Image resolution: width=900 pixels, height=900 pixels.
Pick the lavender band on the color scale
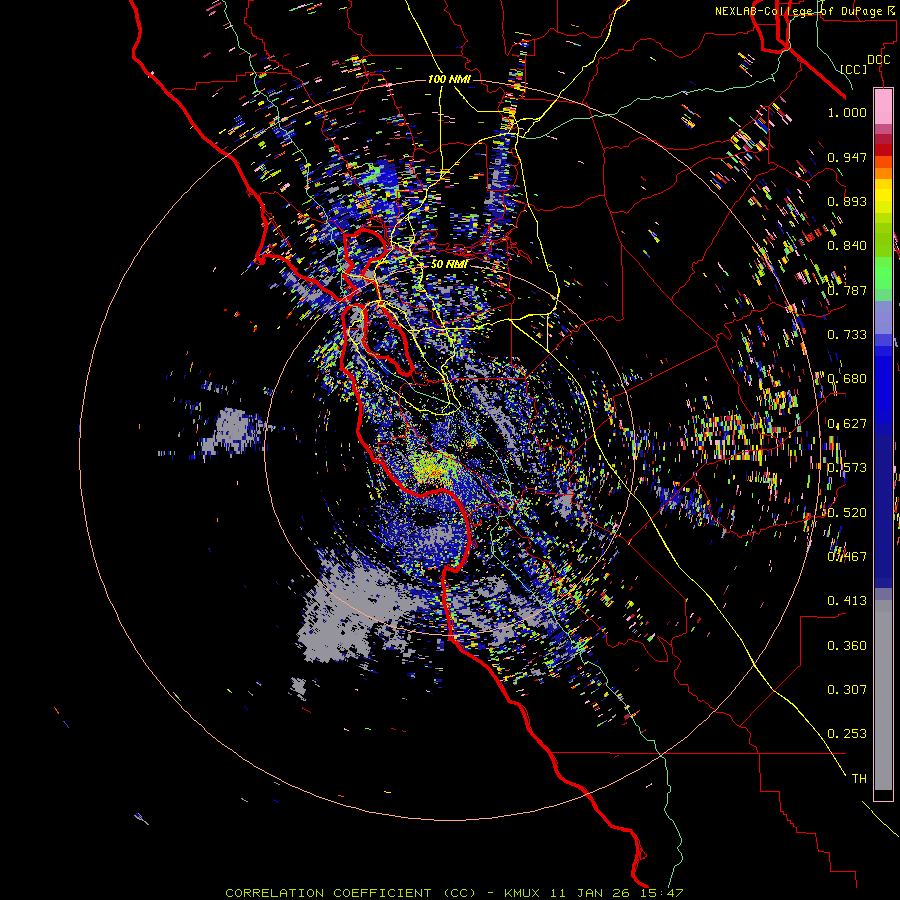pyautogui.click(x=883, y=318)
